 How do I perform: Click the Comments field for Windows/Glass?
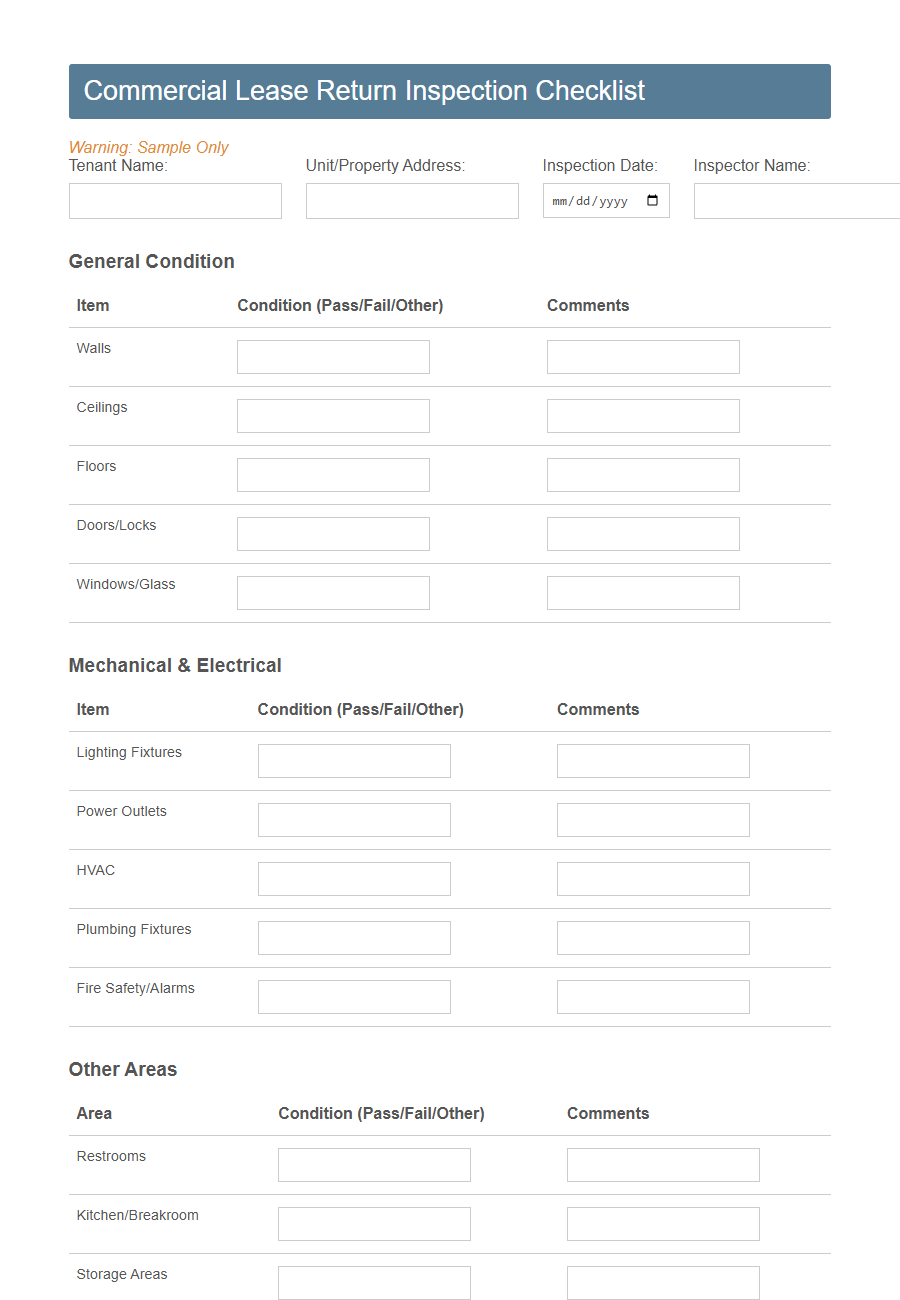pyautogui.click(x=643, y=592)
